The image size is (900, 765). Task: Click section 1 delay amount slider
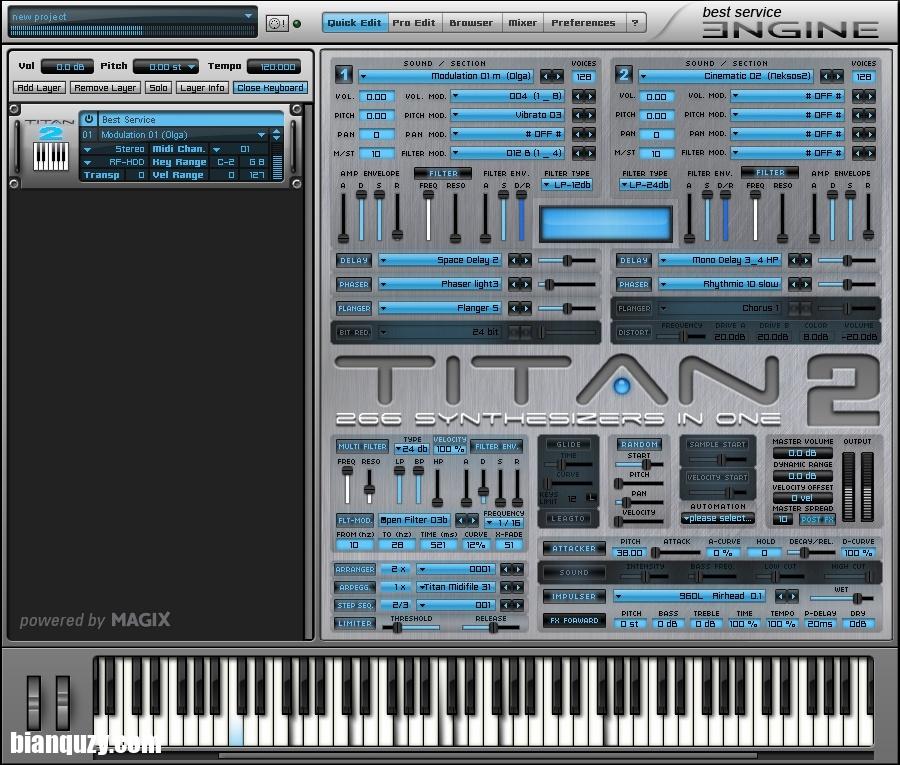click(x=567, y=261)
